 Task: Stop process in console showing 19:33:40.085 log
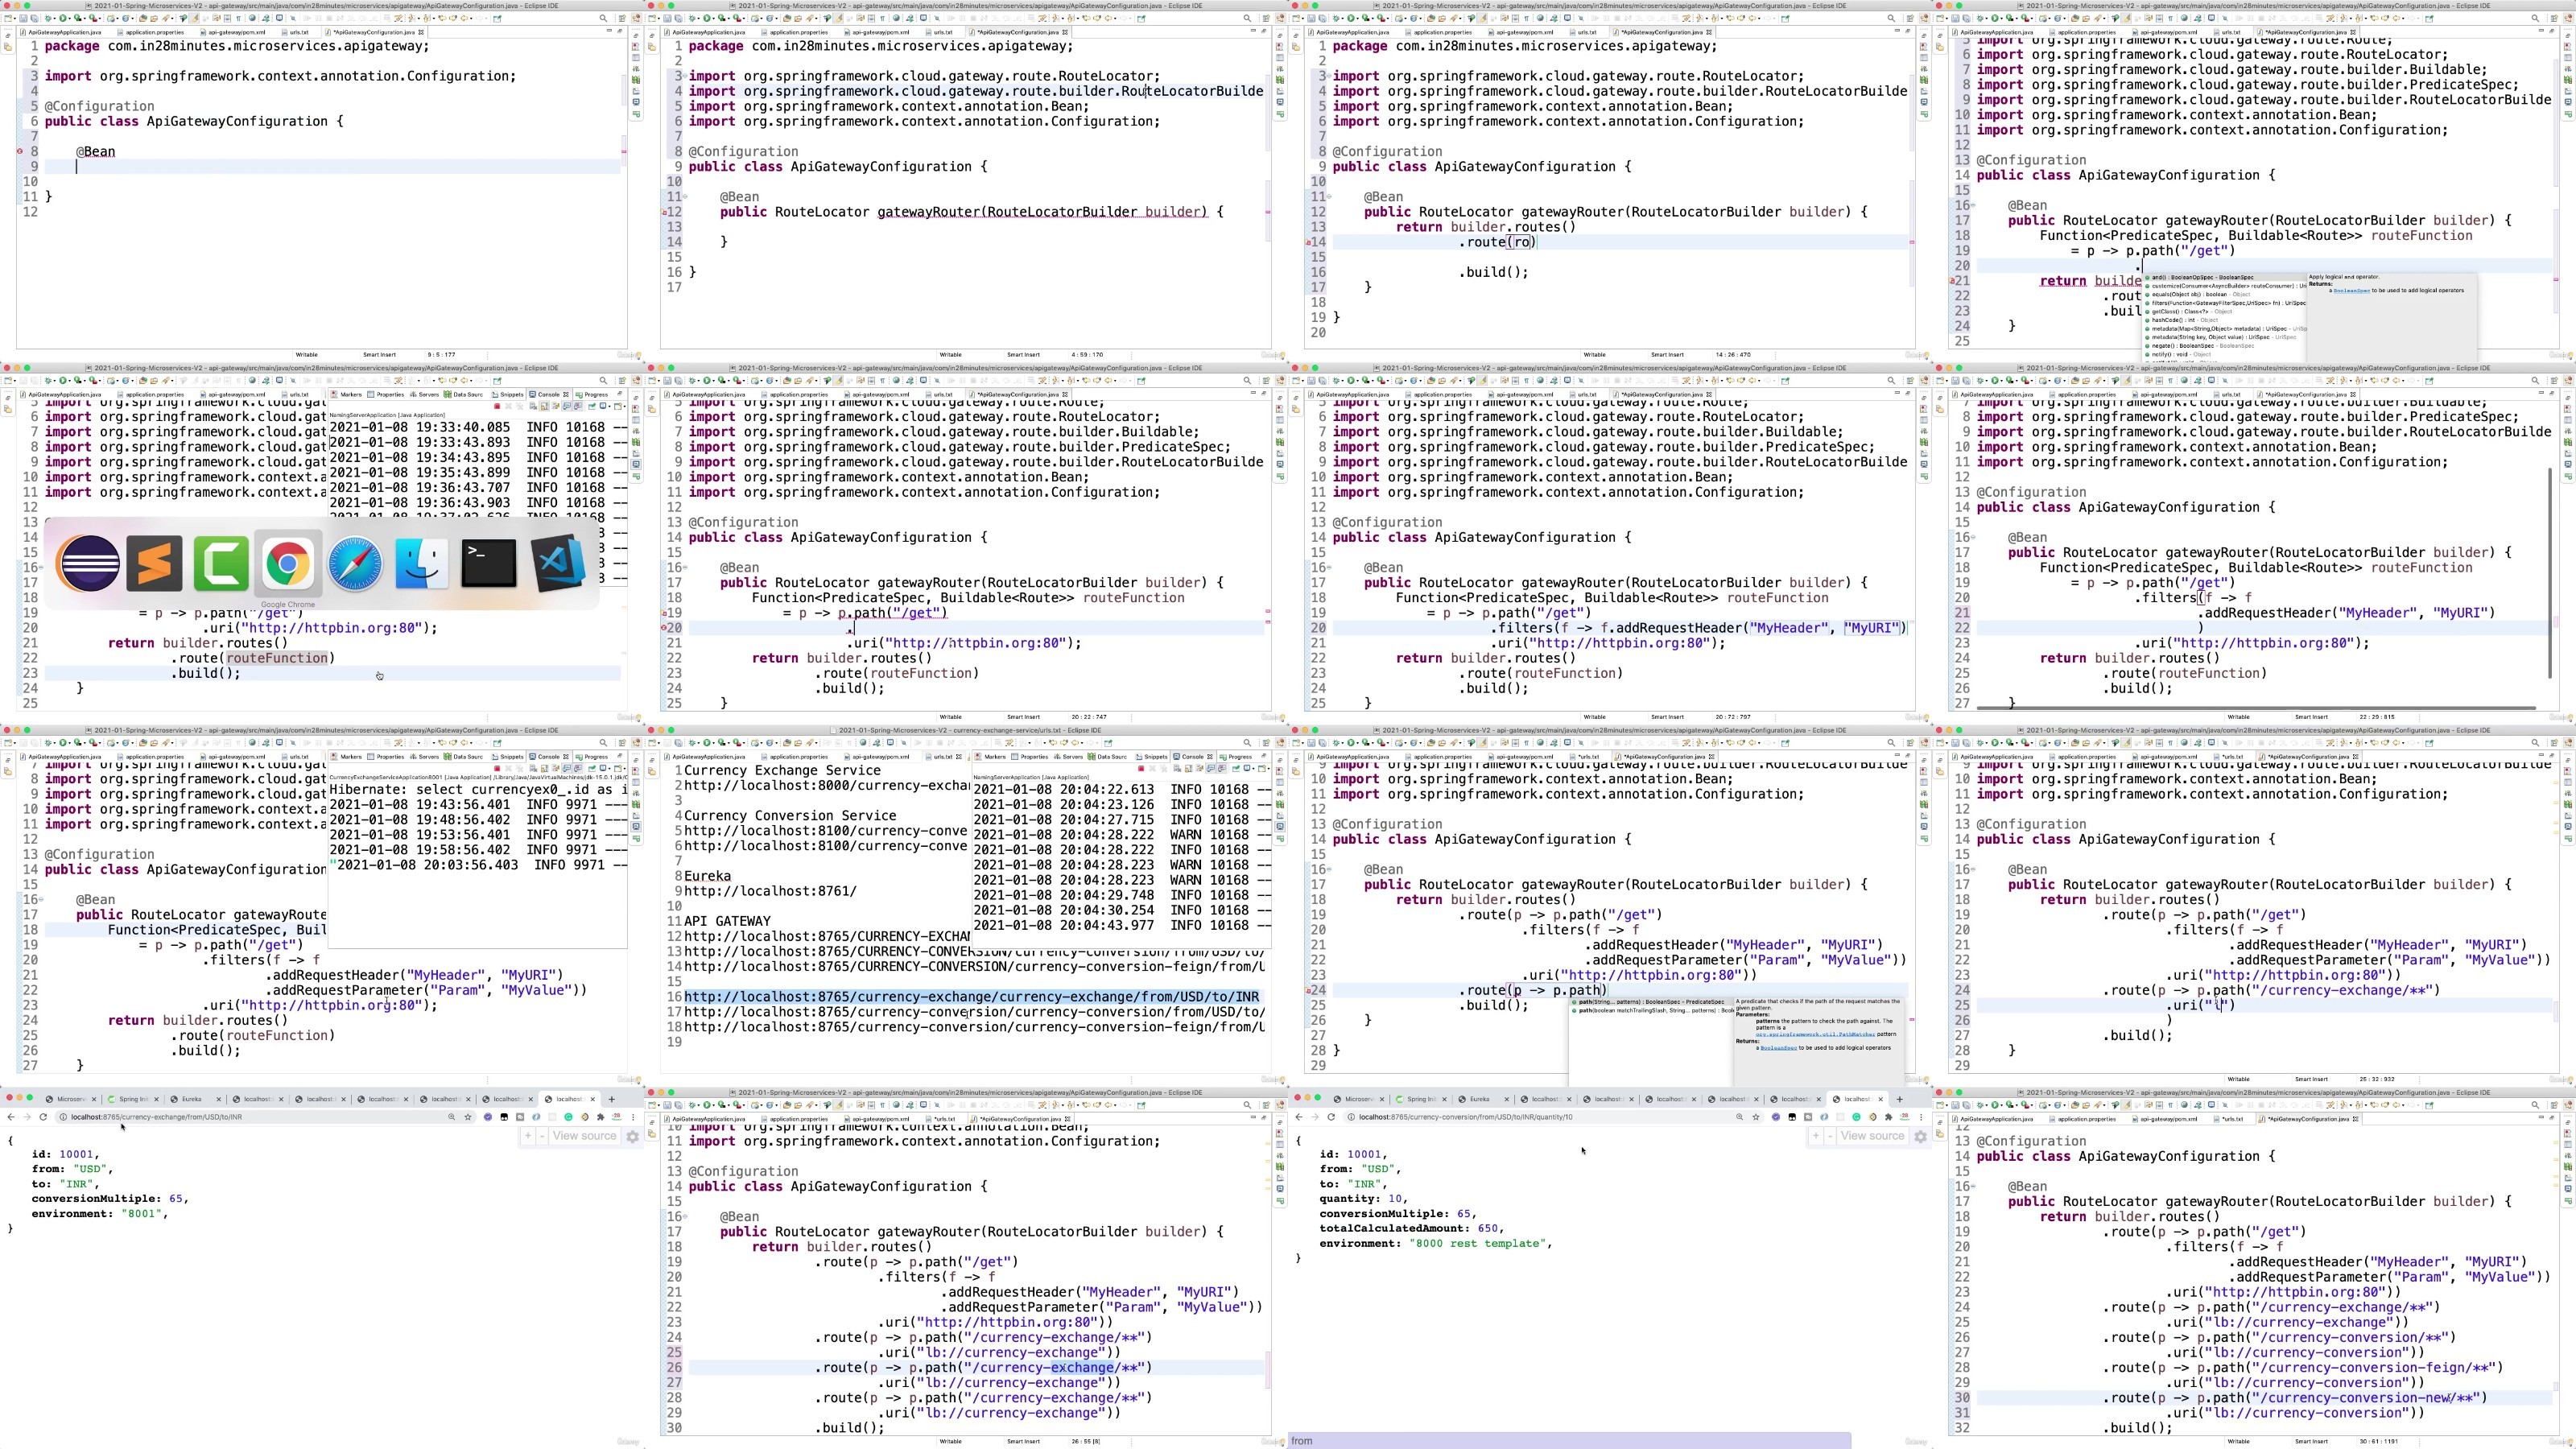click(497, 406)
